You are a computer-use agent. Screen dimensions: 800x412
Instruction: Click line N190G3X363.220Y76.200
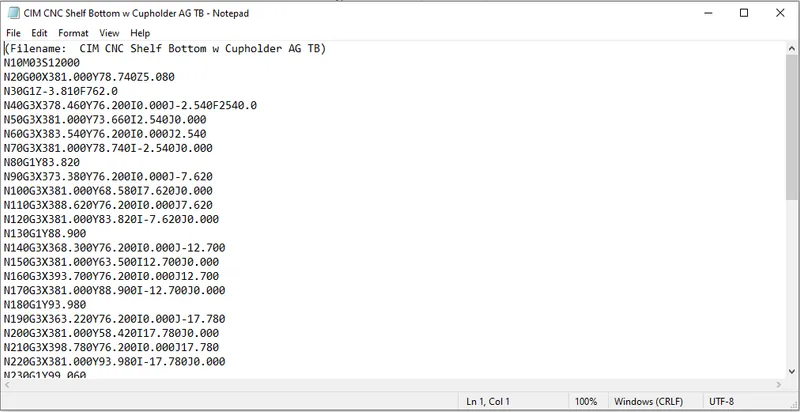tap(115, 319)
